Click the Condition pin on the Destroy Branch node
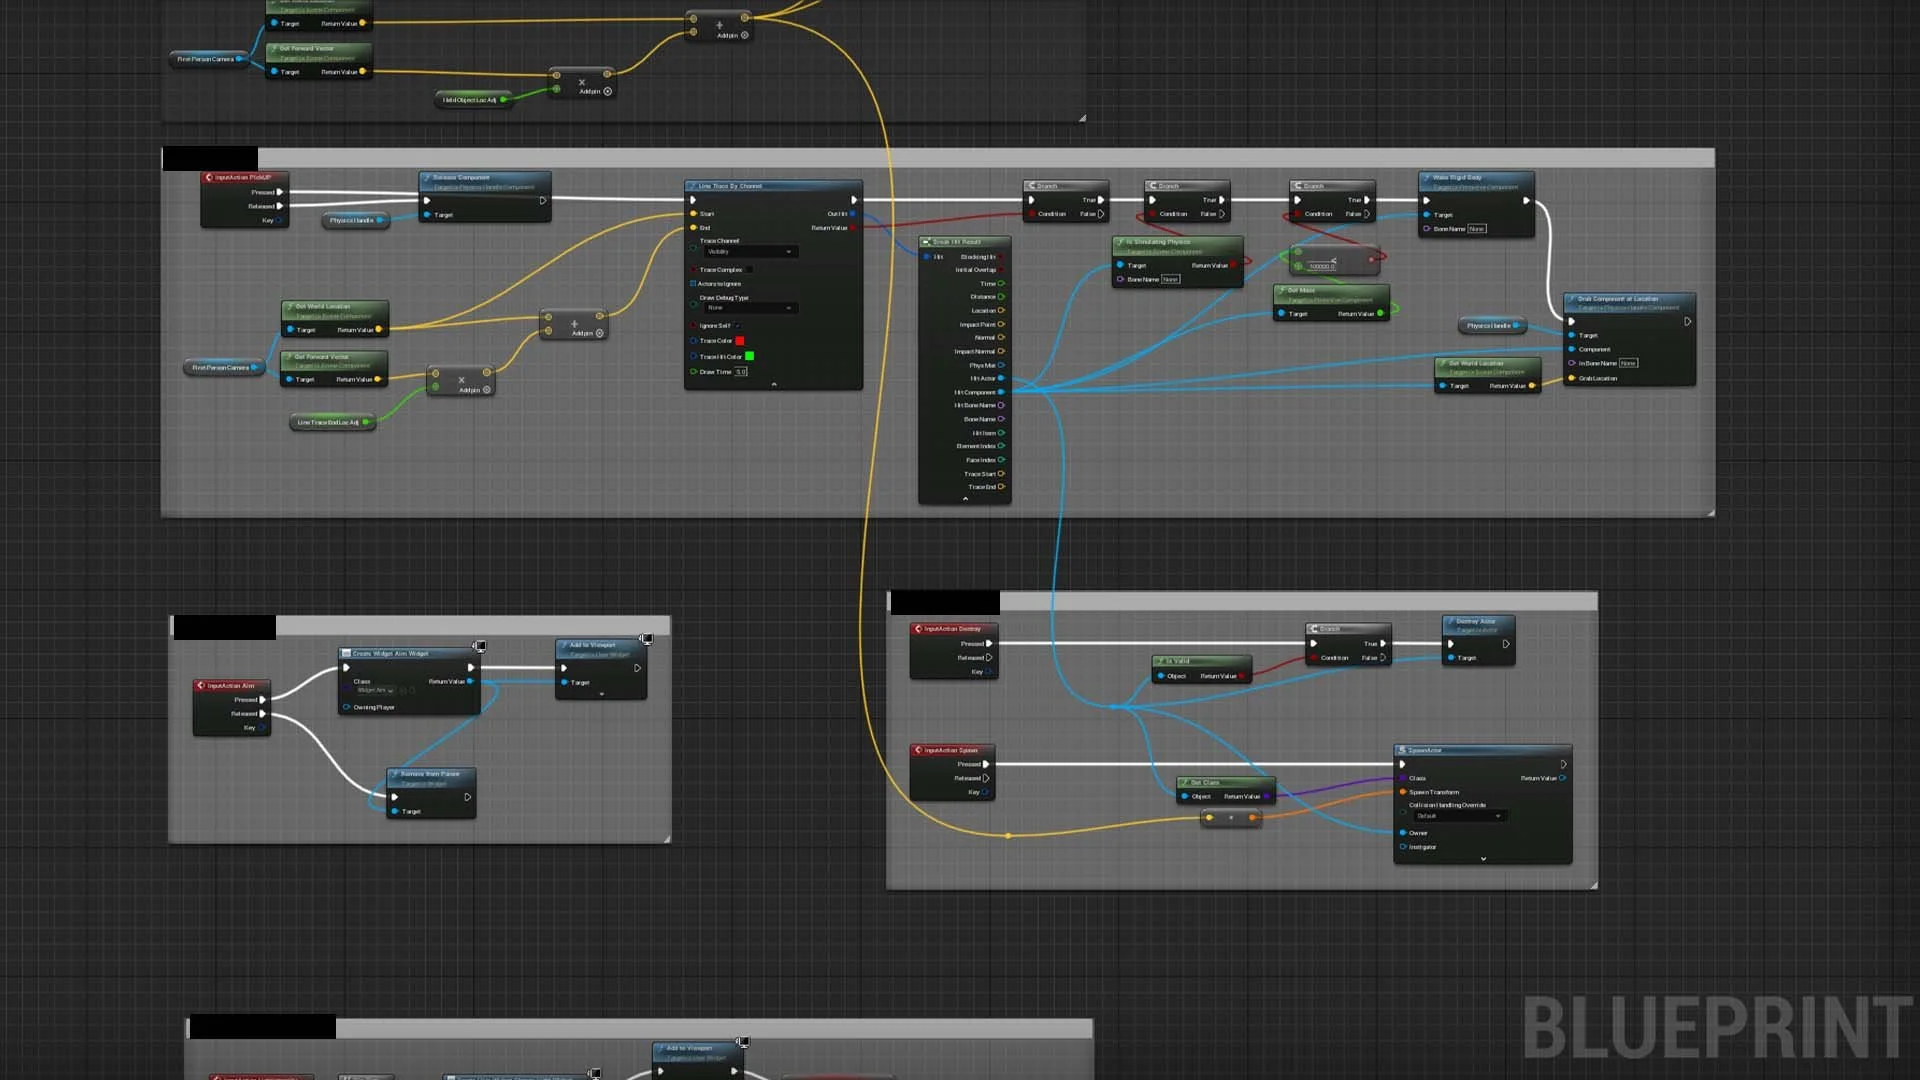Screen dimensions: 1920x1080 [x=1314, y=658]
